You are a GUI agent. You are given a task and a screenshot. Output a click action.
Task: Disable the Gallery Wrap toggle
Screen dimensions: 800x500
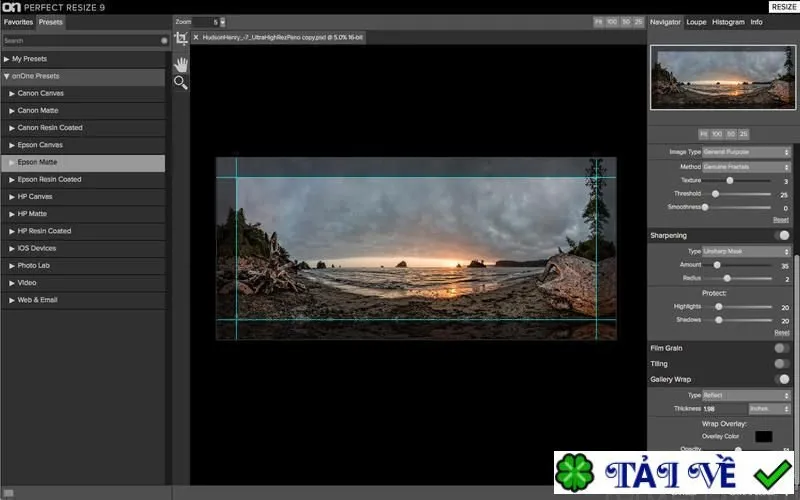click(782, 379)
